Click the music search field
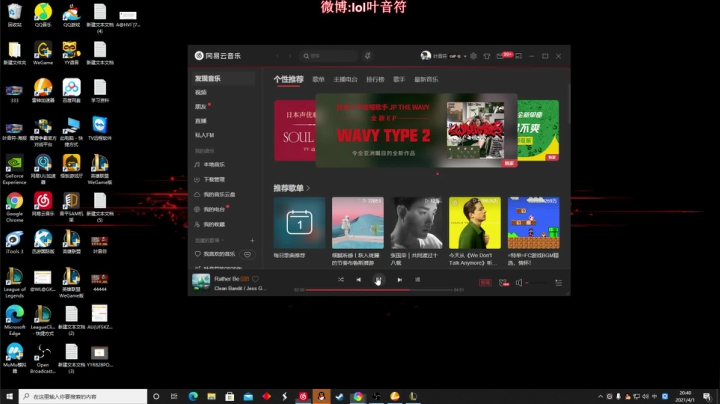The width and height of the screenshot is (720, 404). tap(329, 56)
